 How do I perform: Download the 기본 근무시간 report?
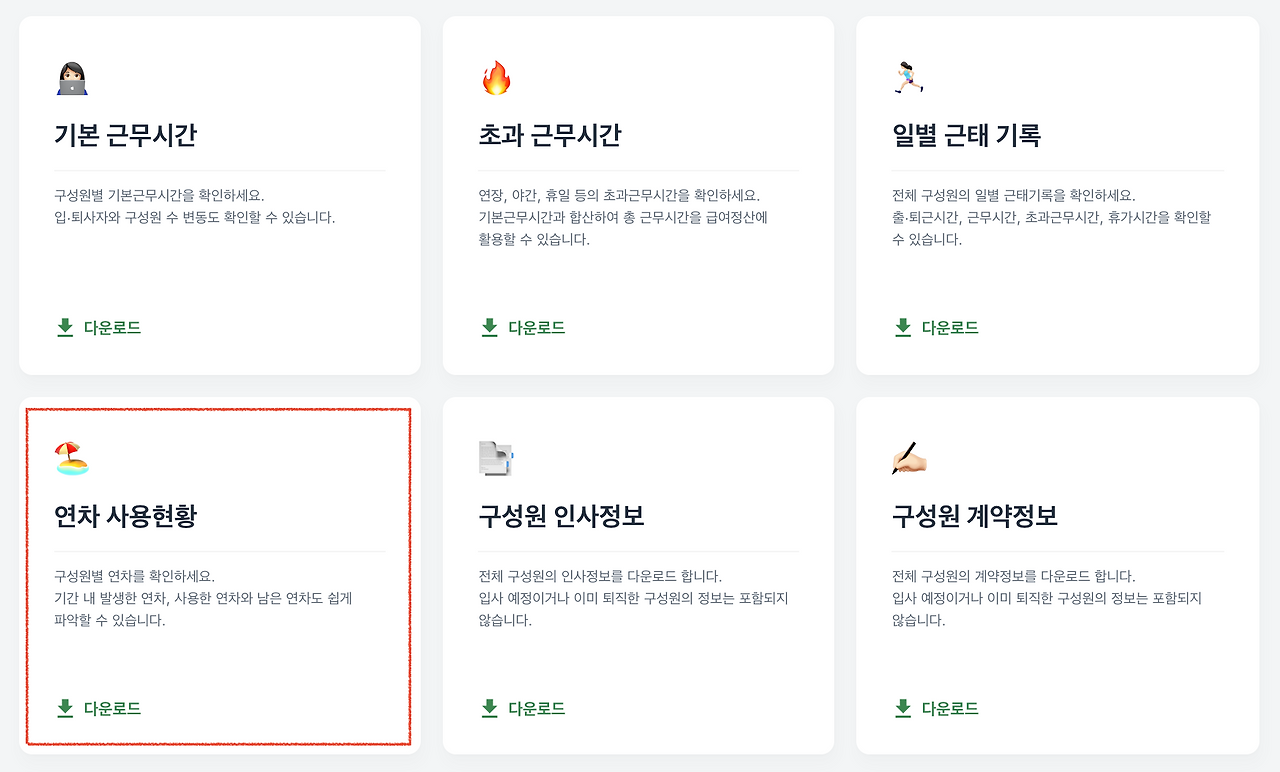(x=112, y=328)
